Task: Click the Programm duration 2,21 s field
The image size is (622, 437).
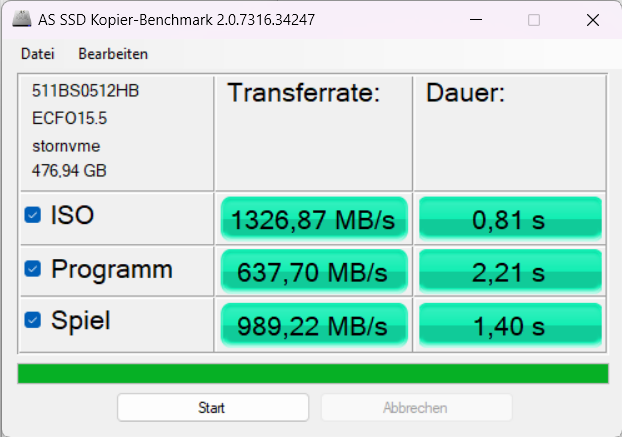Action: point(510,271)
